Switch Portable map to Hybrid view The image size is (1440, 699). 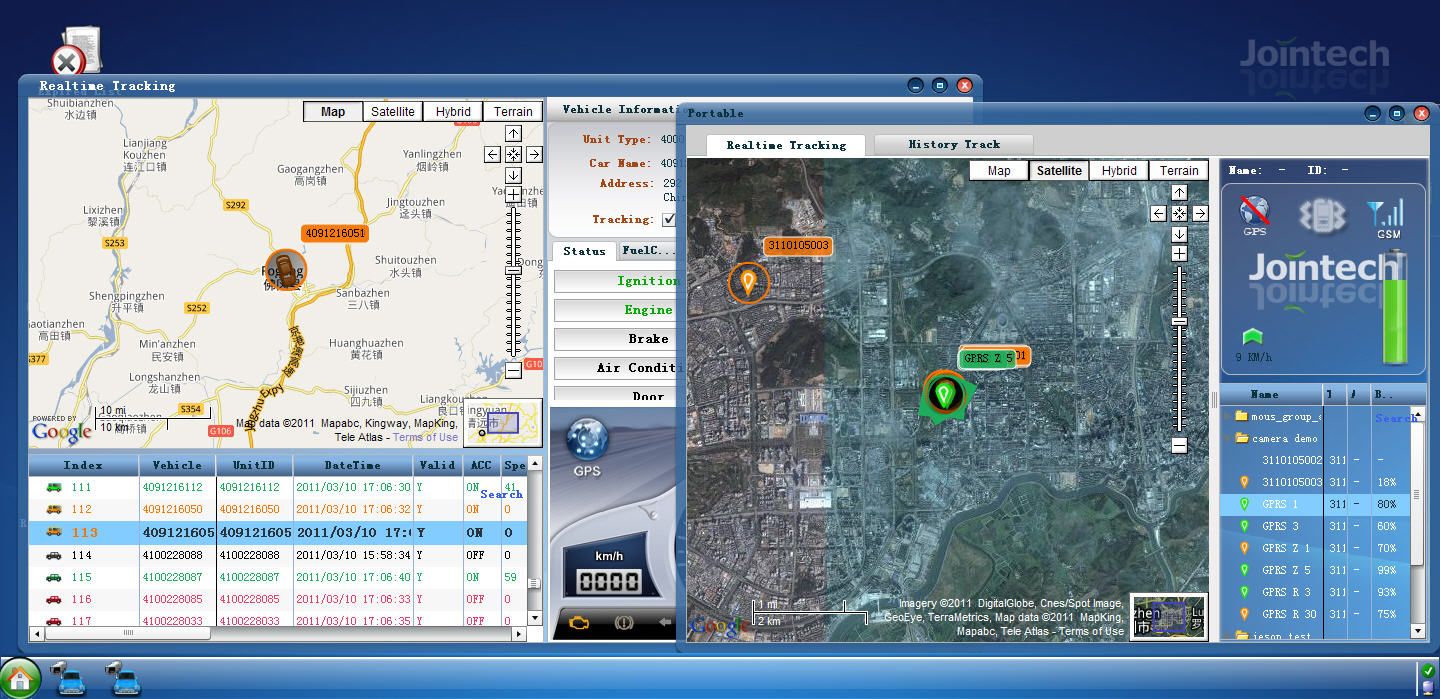[x=1119, y=171]
